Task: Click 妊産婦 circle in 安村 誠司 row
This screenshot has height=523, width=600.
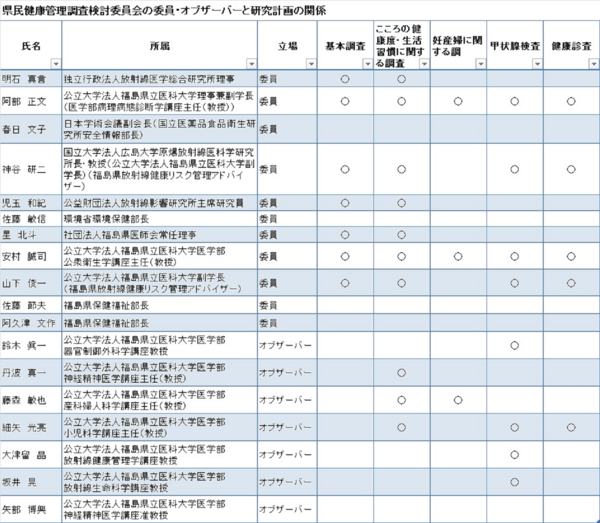Action: [x=458, y=256]
